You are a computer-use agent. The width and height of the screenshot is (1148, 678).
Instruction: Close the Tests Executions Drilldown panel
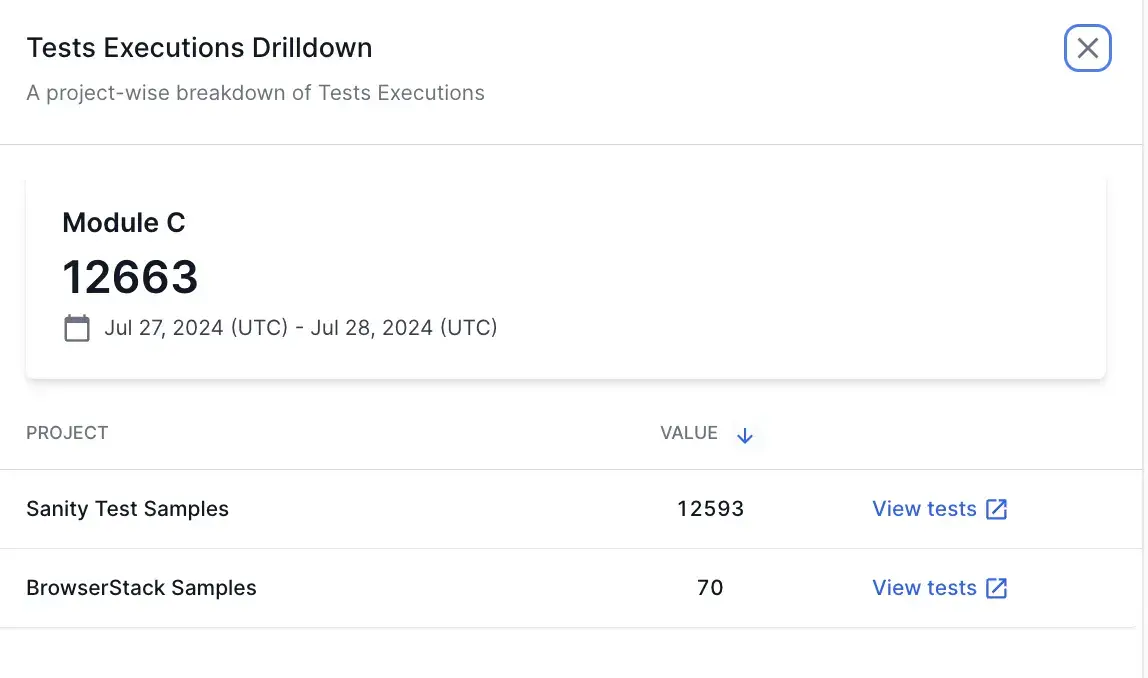[1087, 48]
